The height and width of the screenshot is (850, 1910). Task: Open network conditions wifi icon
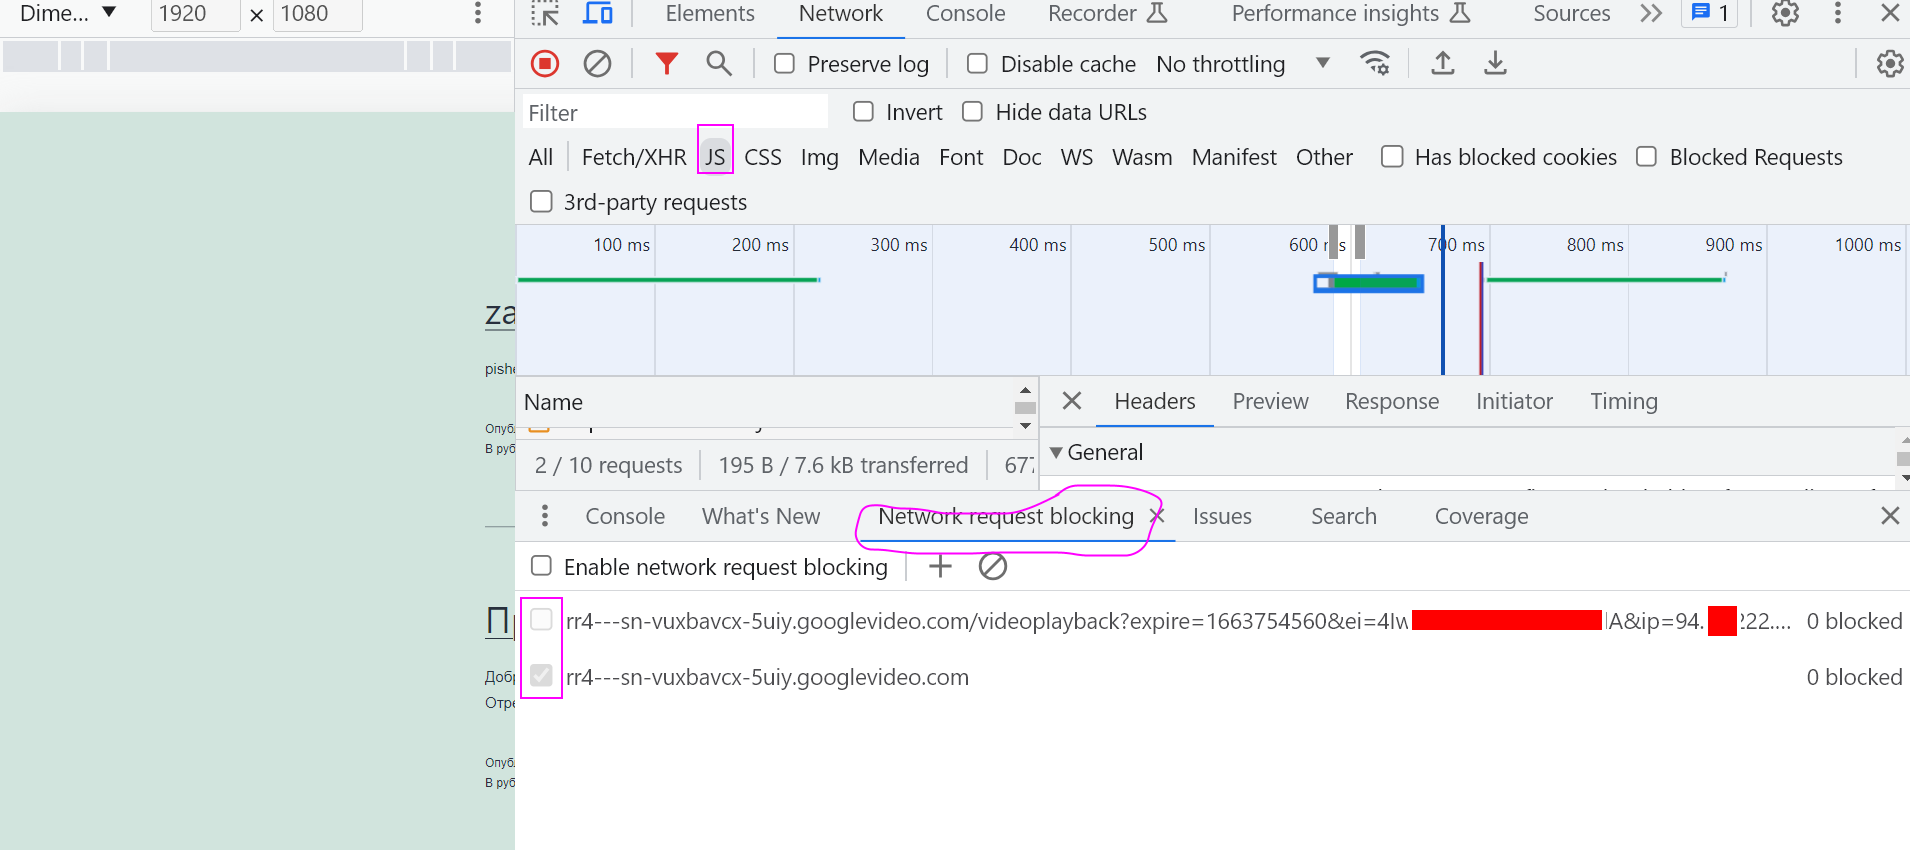1375,64
